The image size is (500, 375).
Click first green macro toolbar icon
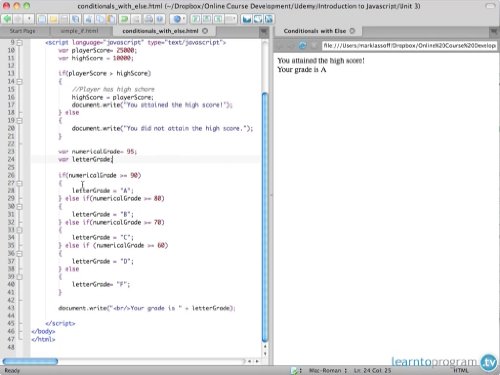[x=196, y=19]
